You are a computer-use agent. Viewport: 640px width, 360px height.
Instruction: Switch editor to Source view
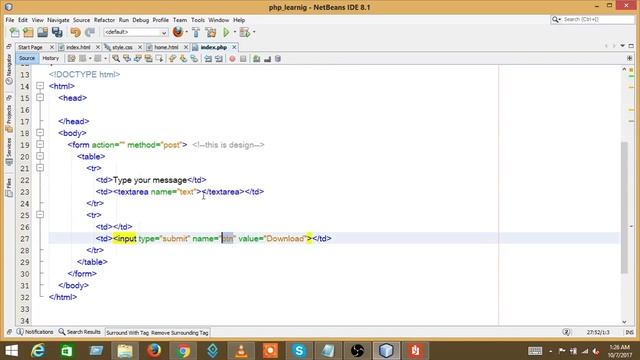[x=27, y=58]
